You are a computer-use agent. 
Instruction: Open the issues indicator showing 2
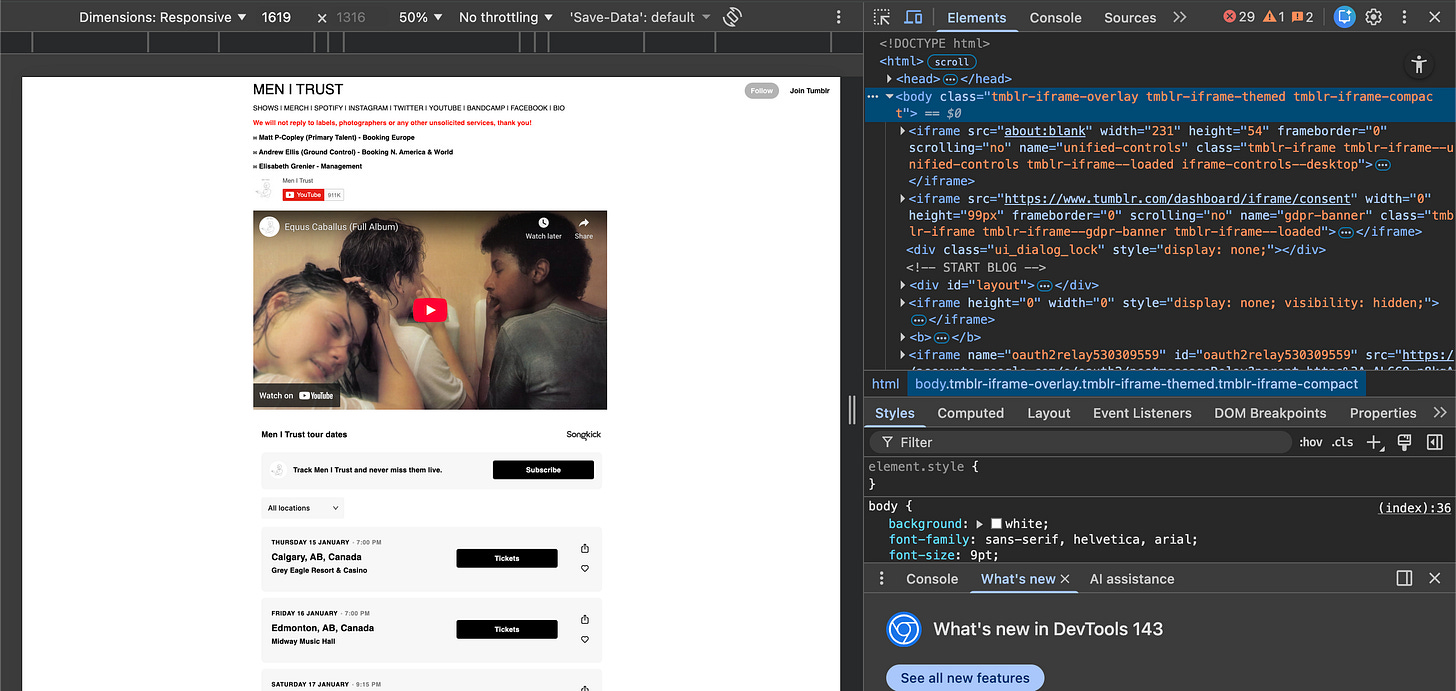1303,17
